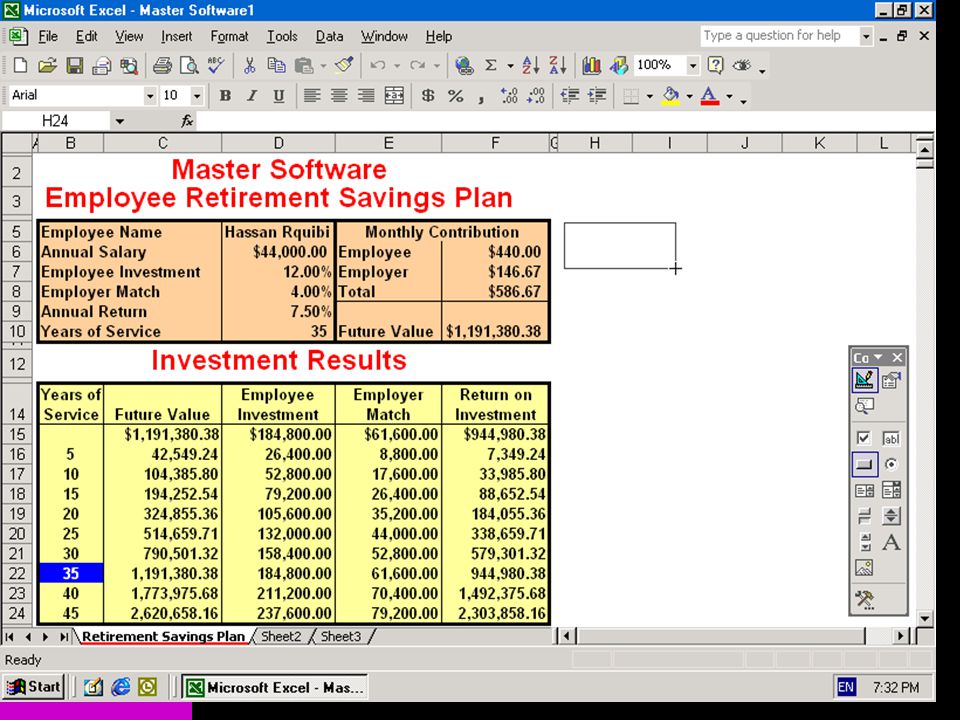Open Print Preview

pyautogui.click(x=189, y=65)
